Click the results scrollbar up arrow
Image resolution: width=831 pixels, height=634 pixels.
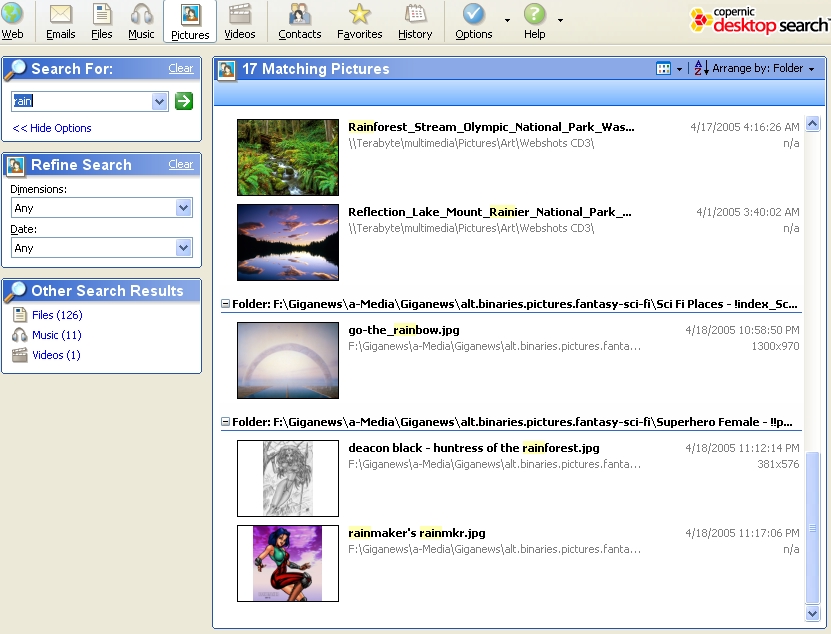click(812, 124)
